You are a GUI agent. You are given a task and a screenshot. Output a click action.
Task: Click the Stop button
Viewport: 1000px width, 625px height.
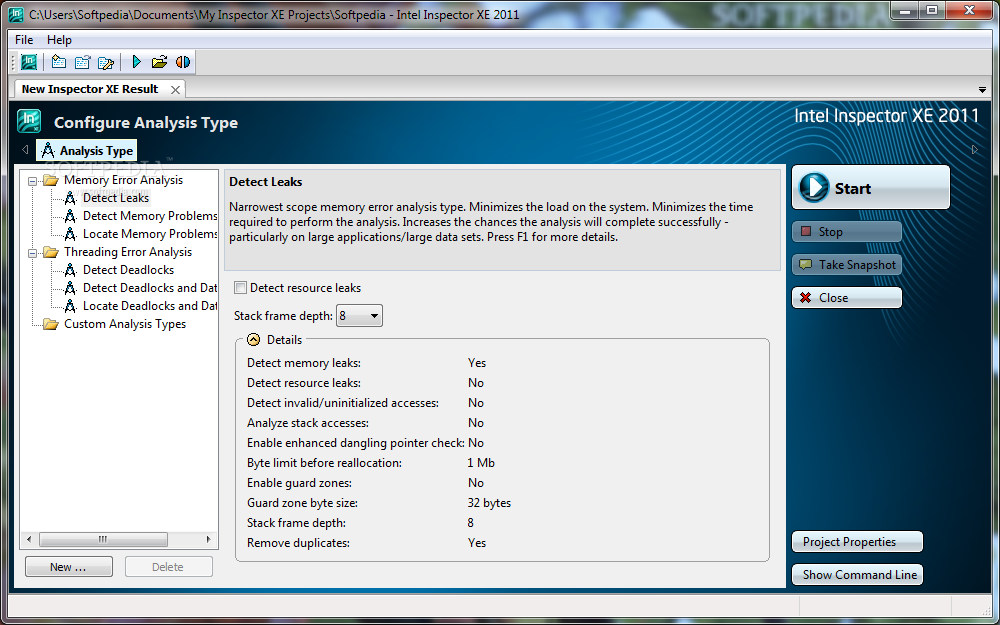[x=847, y=232]
